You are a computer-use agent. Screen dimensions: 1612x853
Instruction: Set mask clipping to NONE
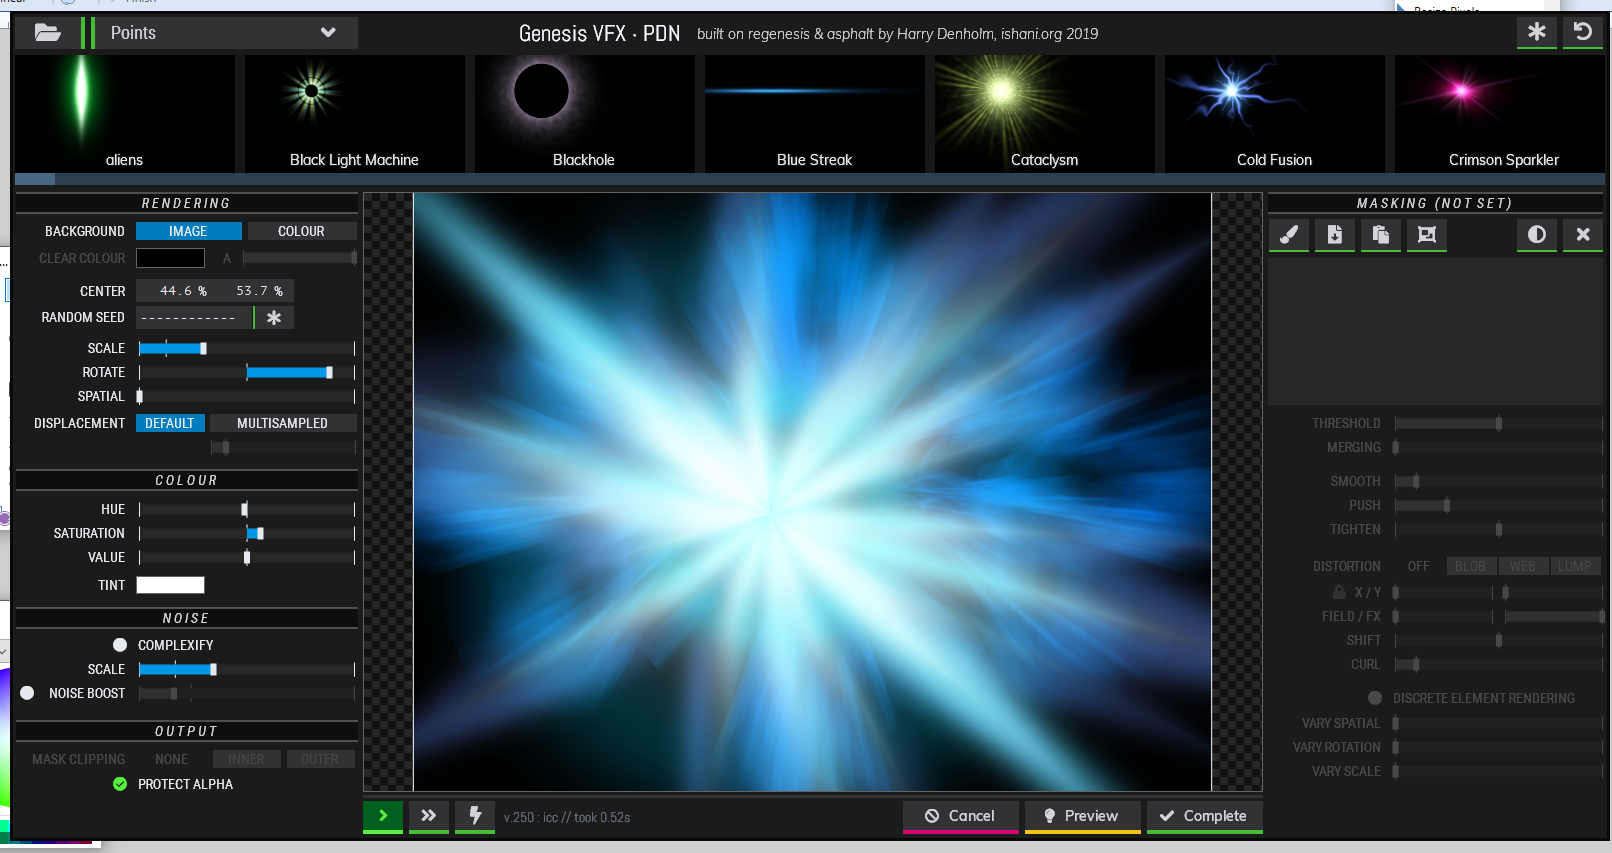click(x=171, y=759)
